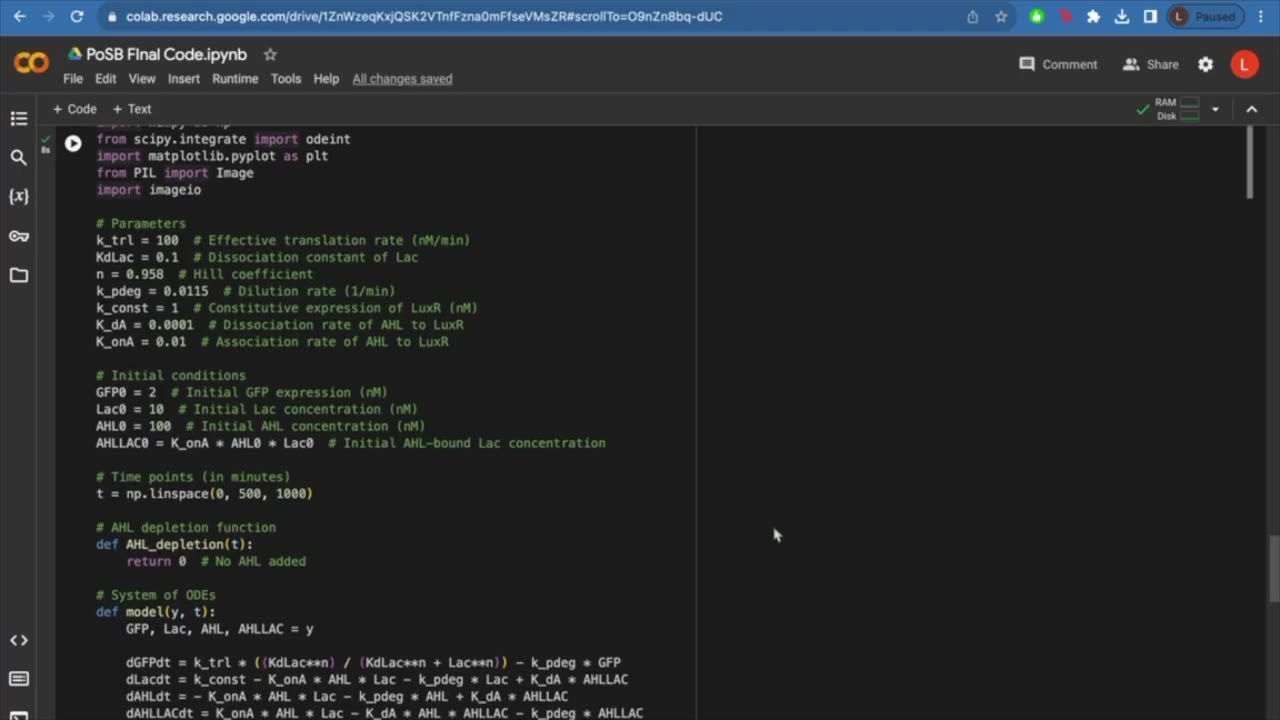
Task: Open the files folder panel
Action: [x=19, y=275]
